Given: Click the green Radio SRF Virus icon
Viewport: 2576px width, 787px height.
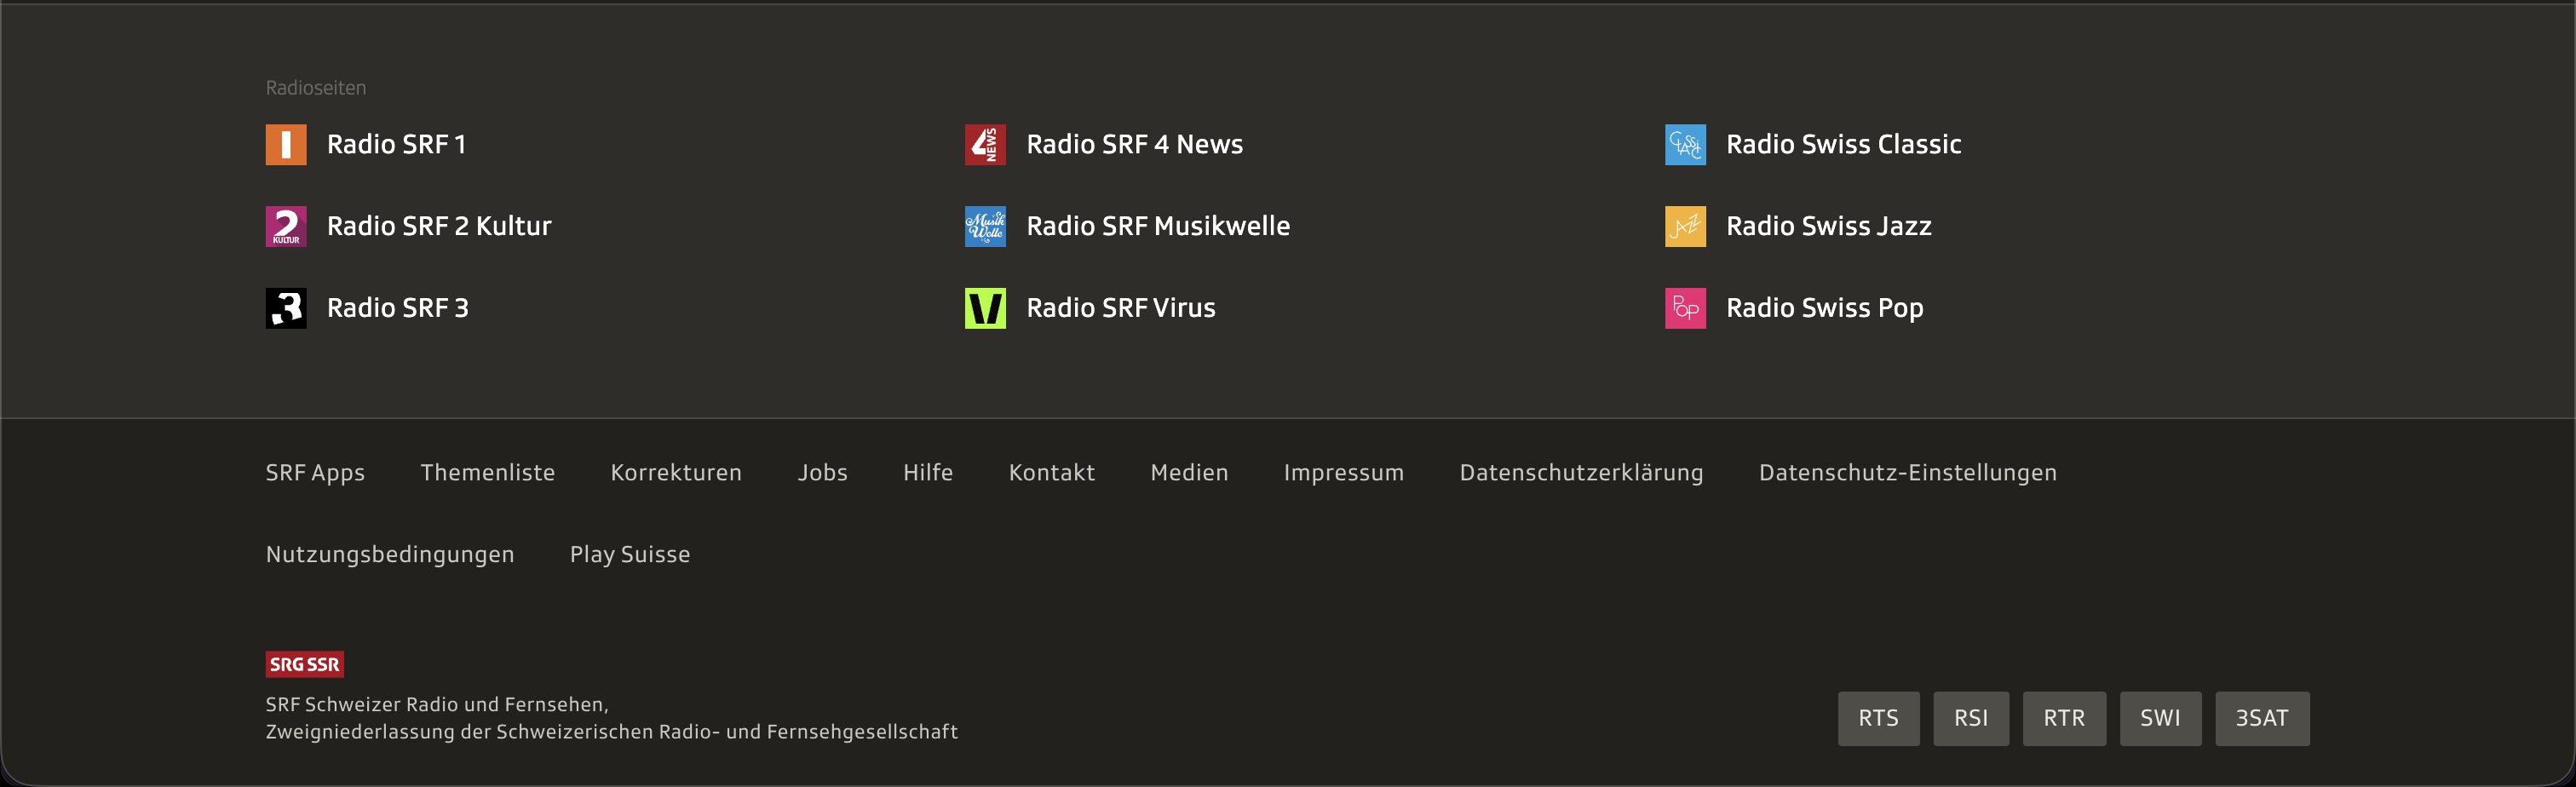Looking at the screenshot, I should (x=985, y=309).
